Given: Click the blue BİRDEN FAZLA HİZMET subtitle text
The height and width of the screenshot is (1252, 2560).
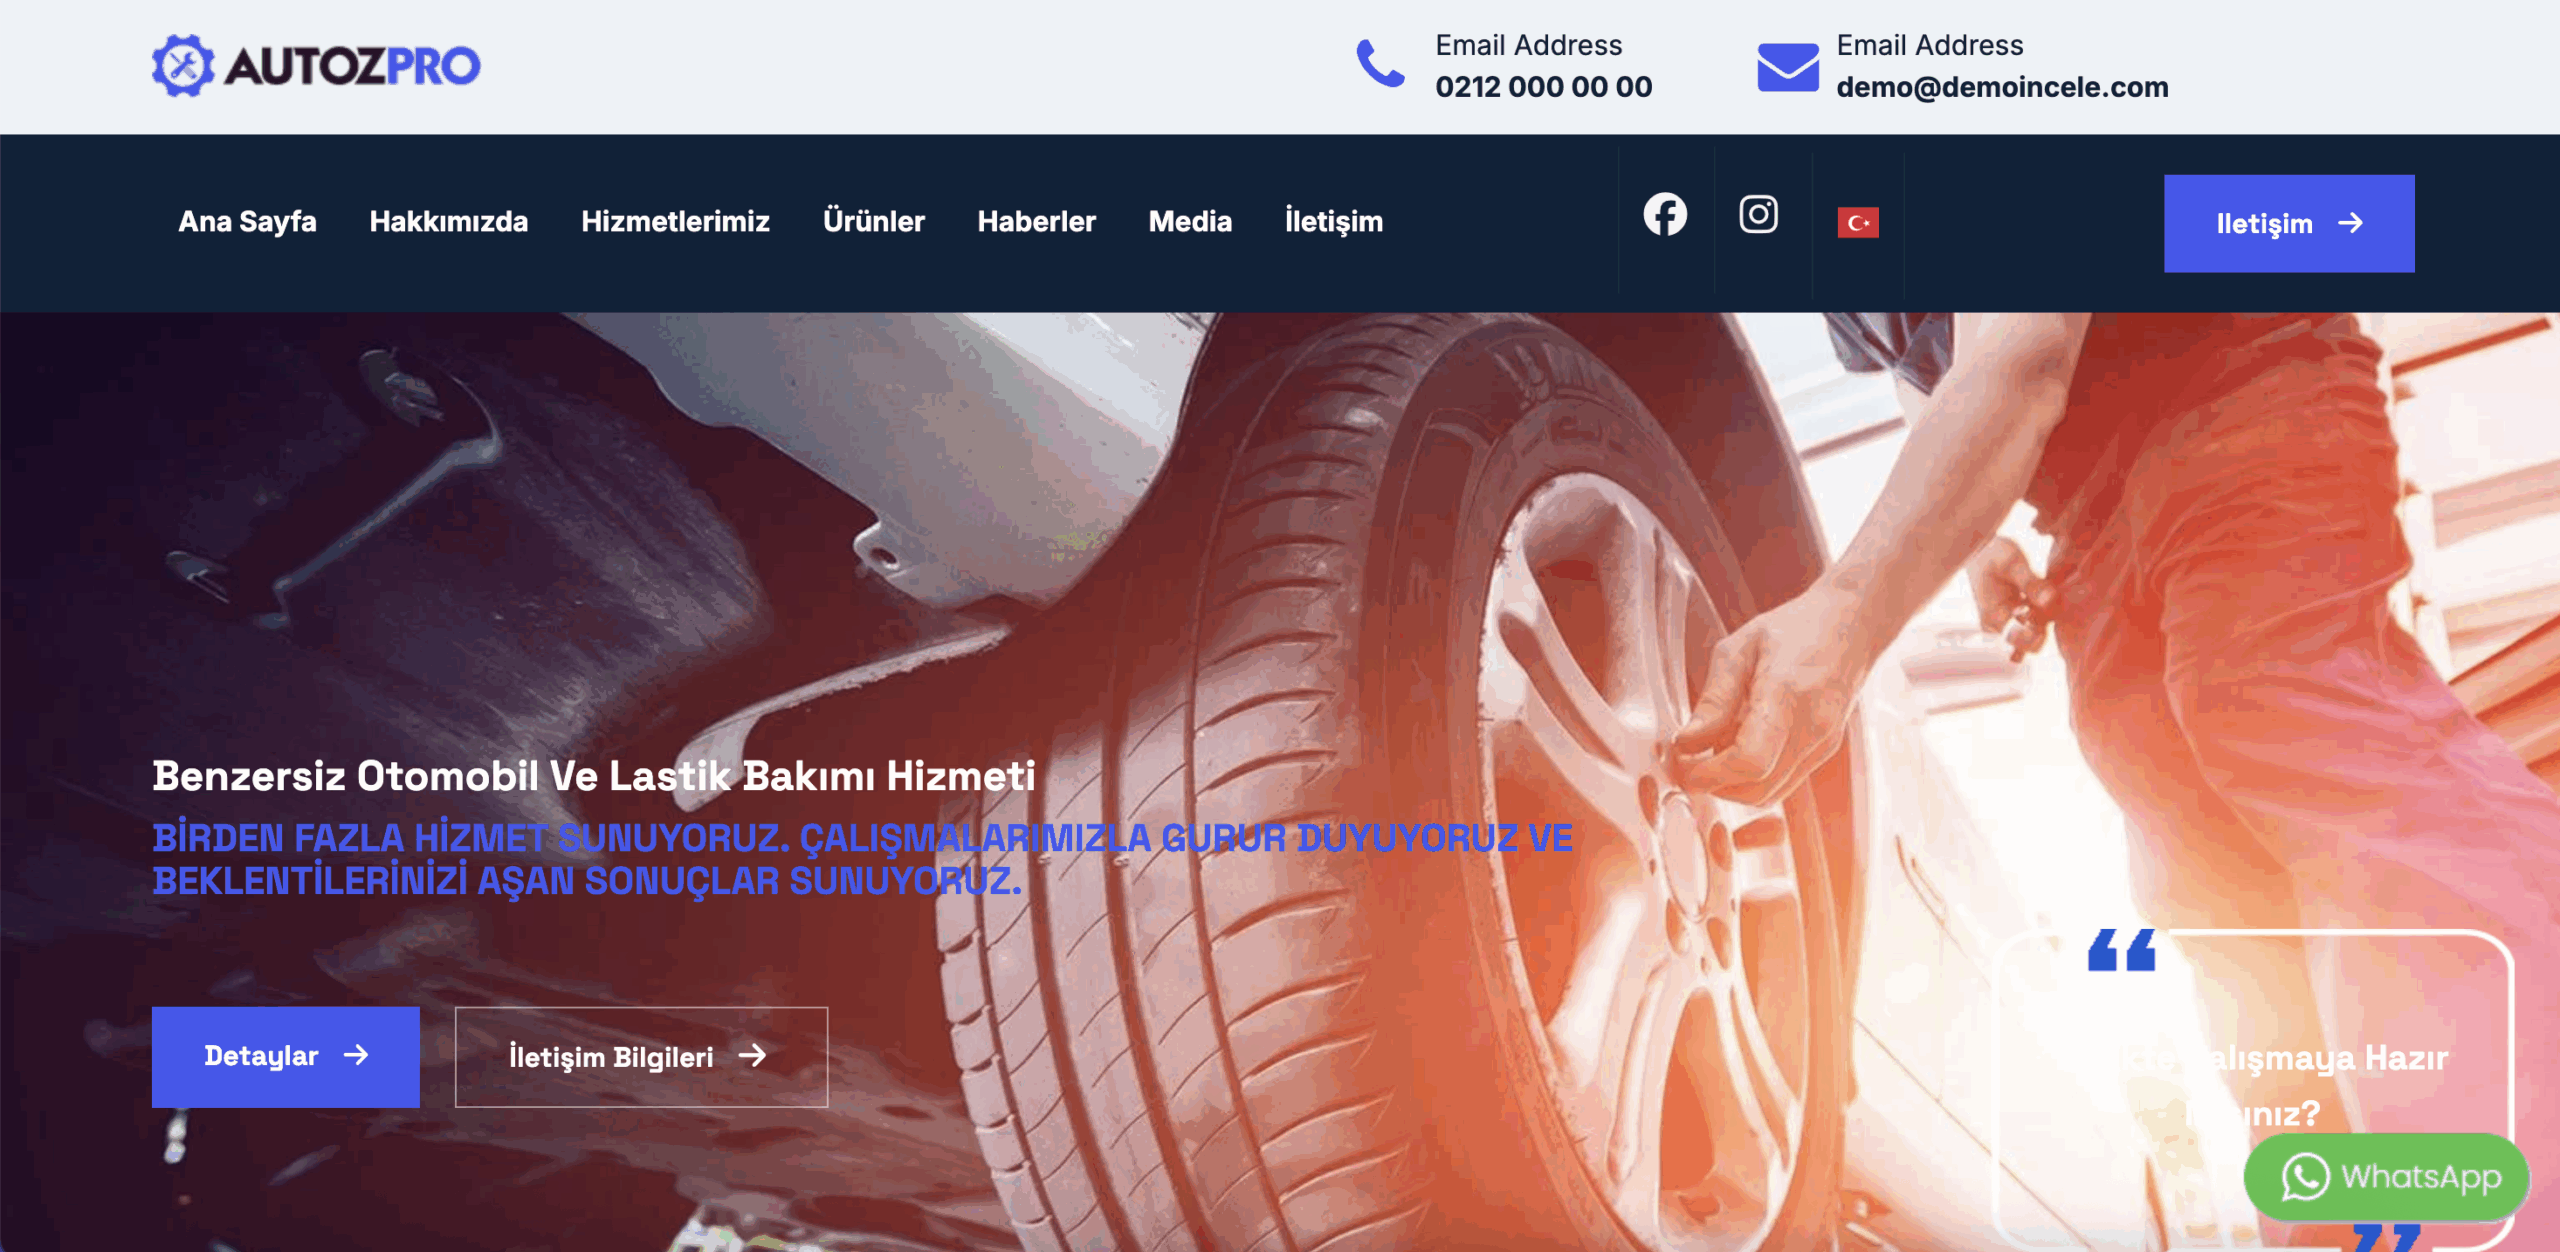Looking at the screenshot, I should [862, 859].
